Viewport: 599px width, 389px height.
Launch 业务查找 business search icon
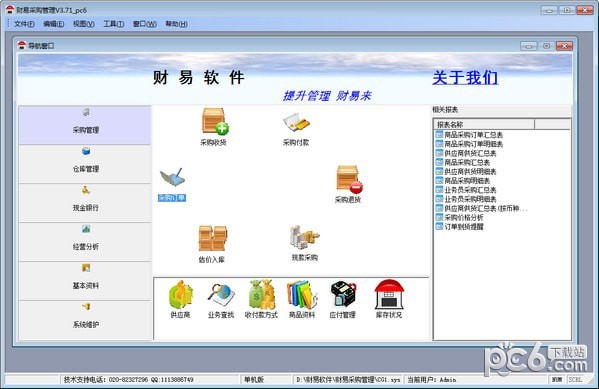(221, 300)
